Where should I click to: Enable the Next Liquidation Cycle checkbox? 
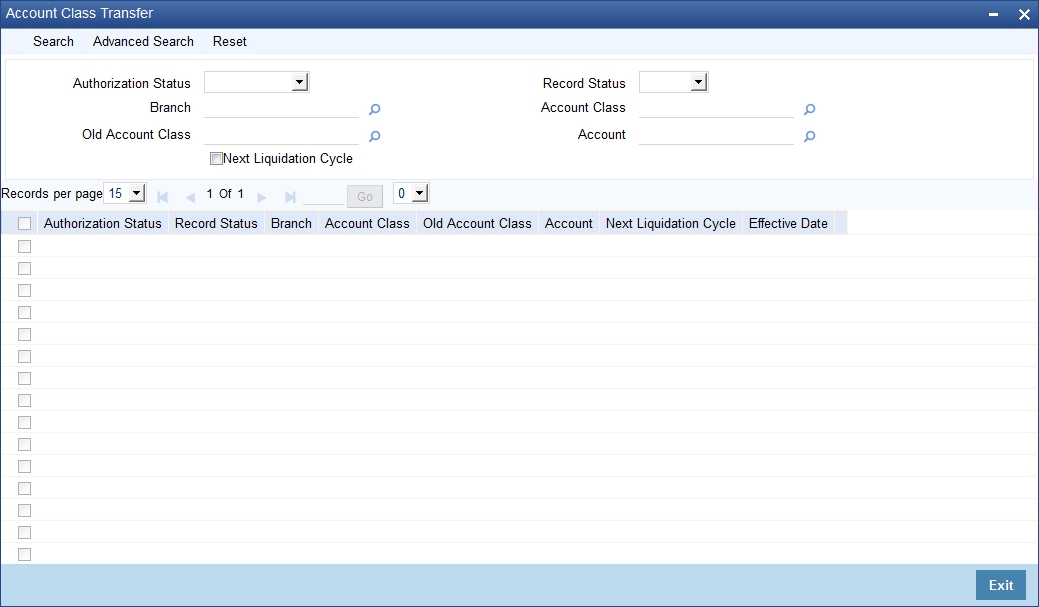[216, 158]
